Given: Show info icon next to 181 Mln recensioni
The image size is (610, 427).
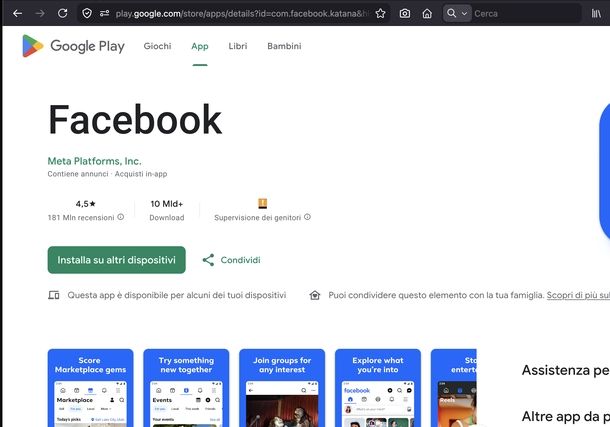Looking at the screenshot, I should click(x=121, y=217).
